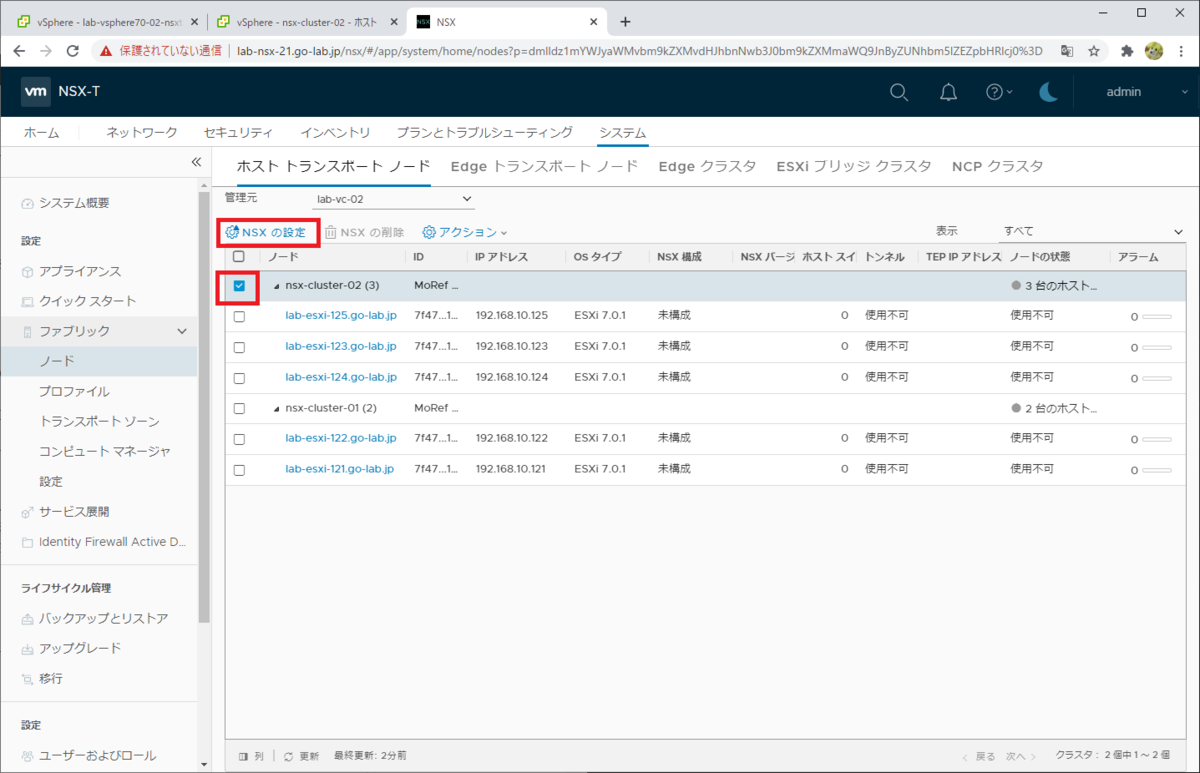
Task: Open browser three-dot menu
Action: point(1180,50)
